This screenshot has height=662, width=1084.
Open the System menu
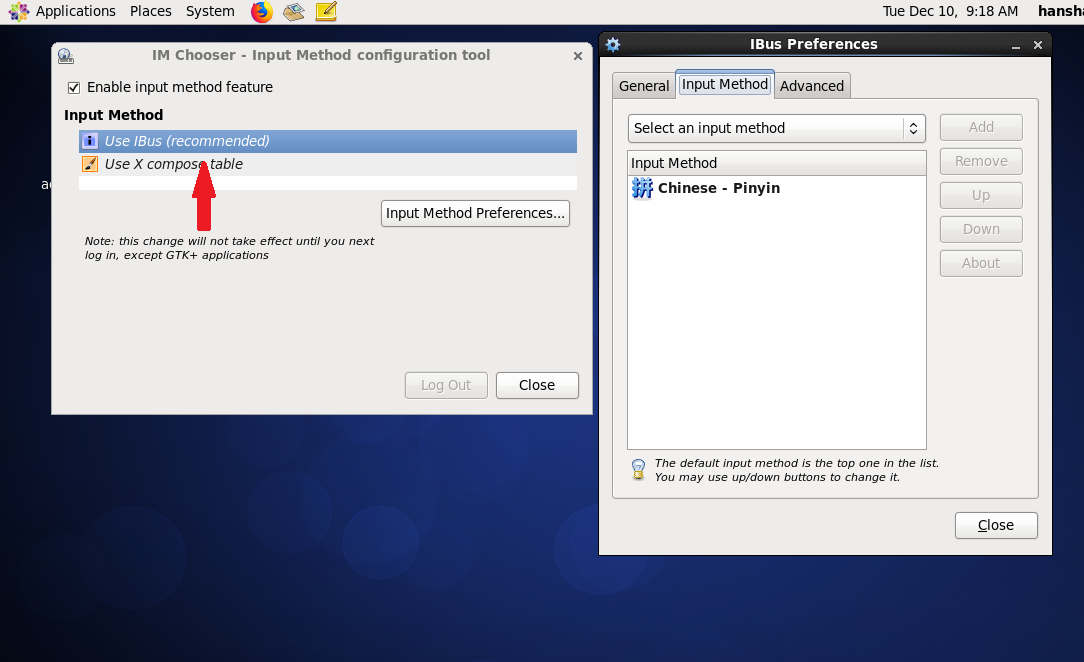[210, 12]
